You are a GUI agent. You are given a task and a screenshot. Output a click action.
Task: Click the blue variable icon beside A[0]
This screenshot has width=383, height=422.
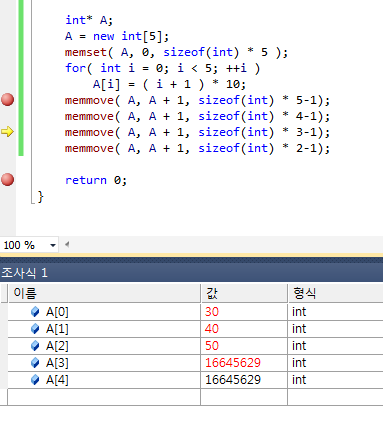pyautogui.click(x=35, y=312)
